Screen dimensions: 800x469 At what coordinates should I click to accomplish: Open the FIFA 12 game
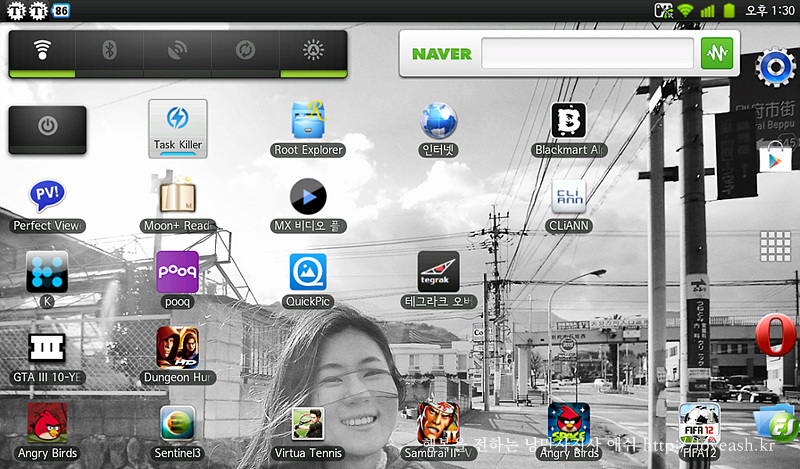click(x=699, y=431)
